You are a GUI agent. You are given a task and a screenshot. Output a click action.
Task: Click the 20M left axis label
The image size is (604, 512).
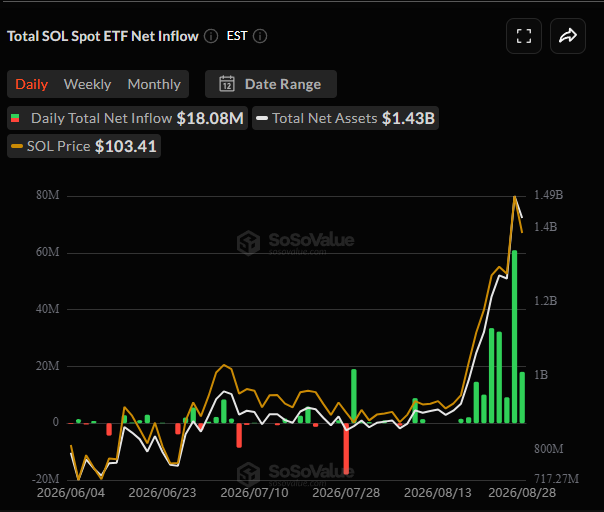pos(48,366)
